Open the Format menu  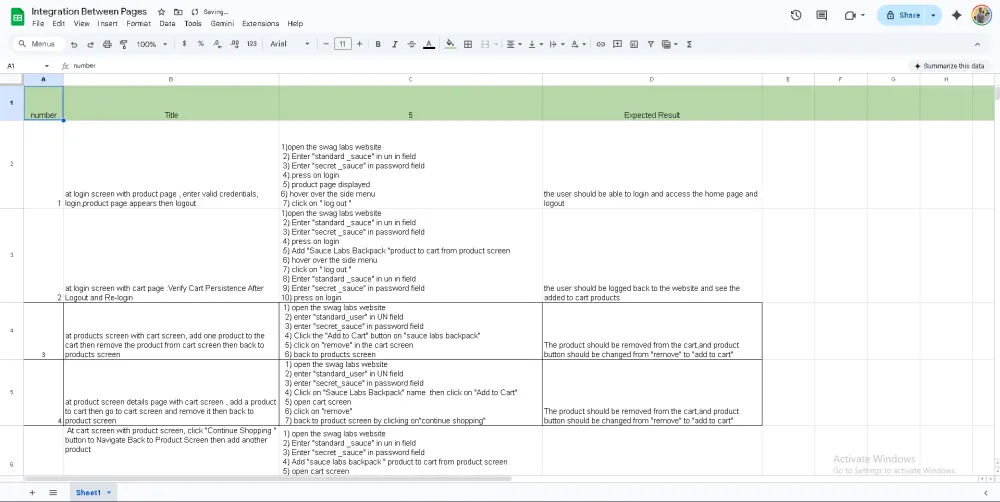click(138, 24)
